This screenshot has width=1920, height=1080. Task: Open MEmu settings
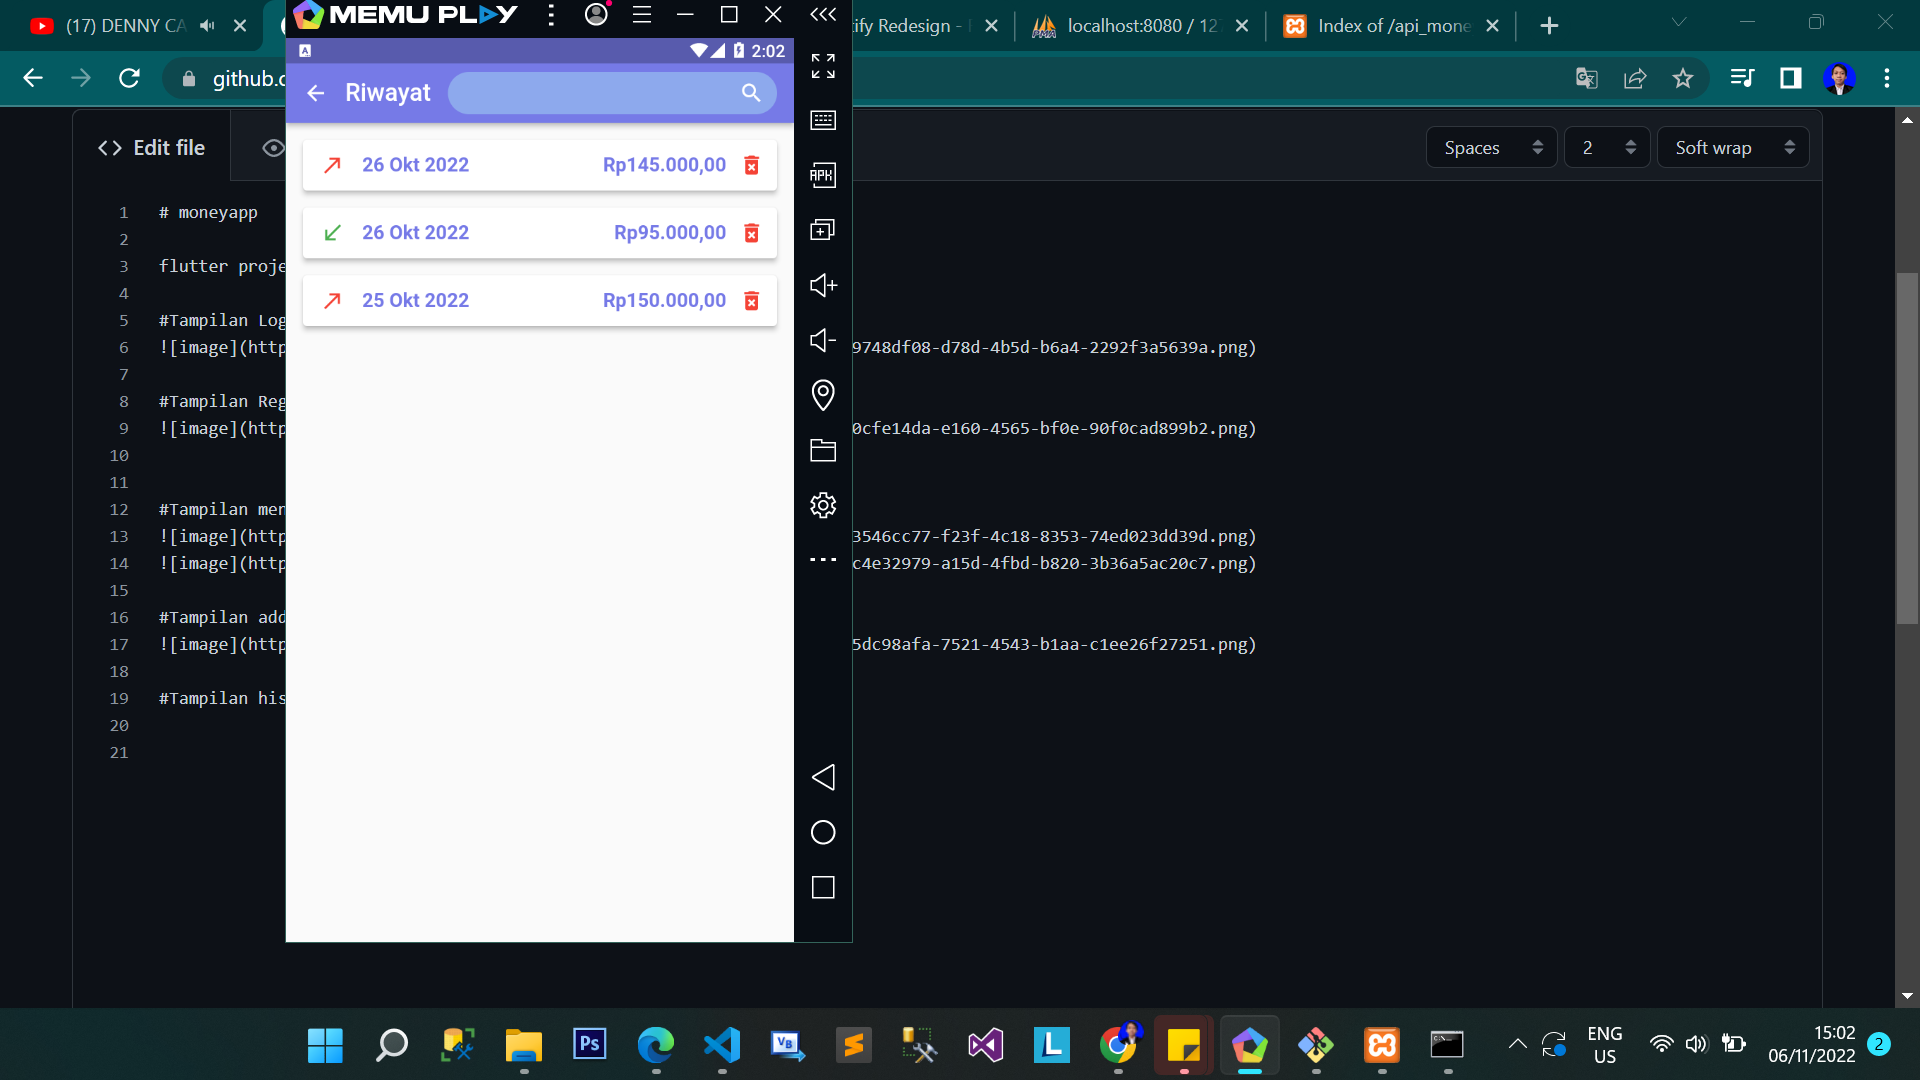point(822,505)
